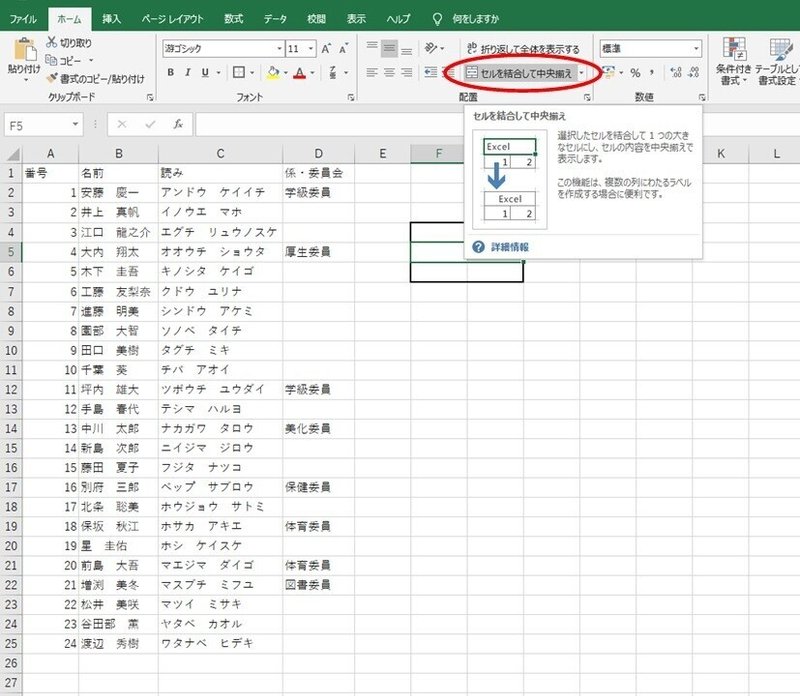The width and height of the screenshot is (800, 696).
Task: Toggle top vertical alignment
Action: pos(372,48)
